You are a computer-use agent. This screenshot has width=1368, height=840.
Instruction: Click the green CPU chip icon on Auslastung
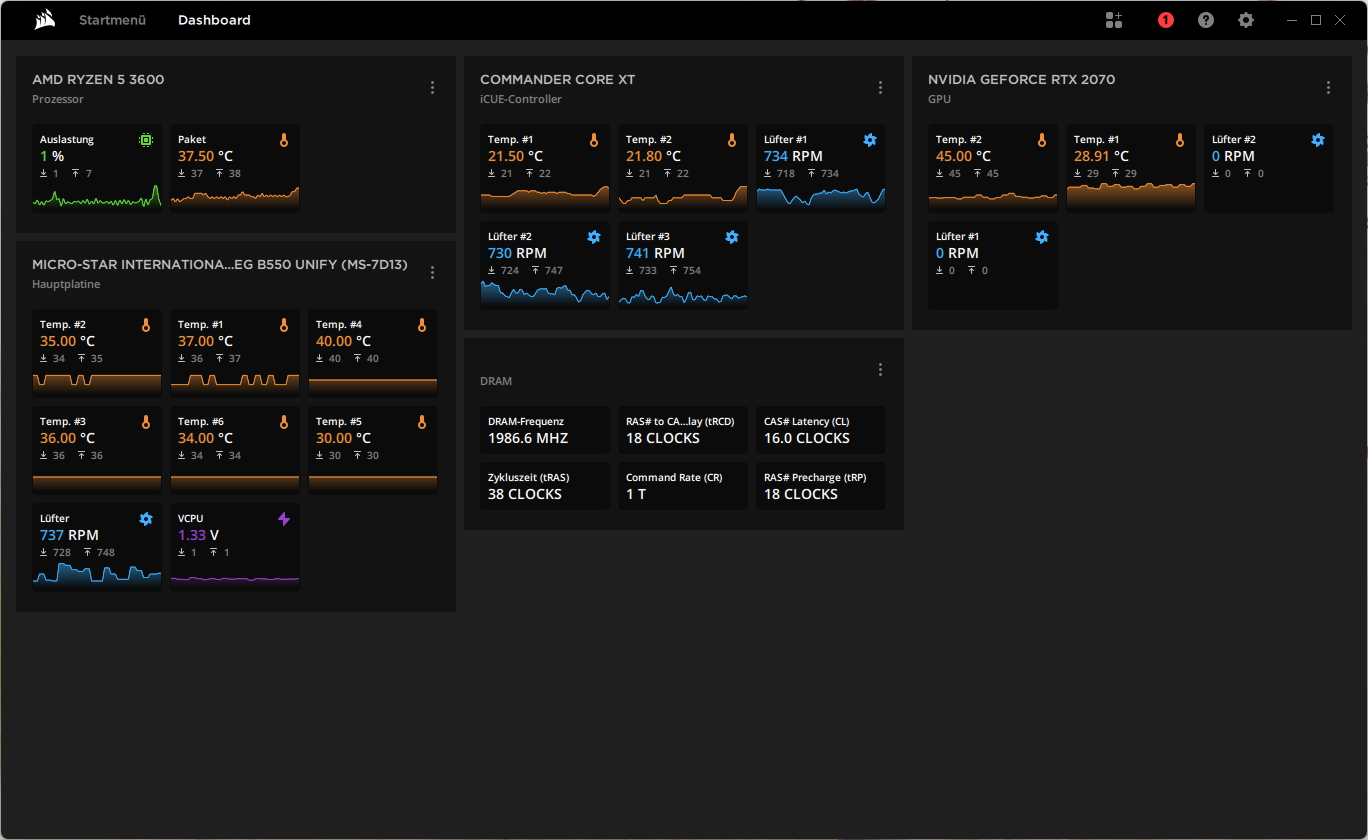(146, 140)
